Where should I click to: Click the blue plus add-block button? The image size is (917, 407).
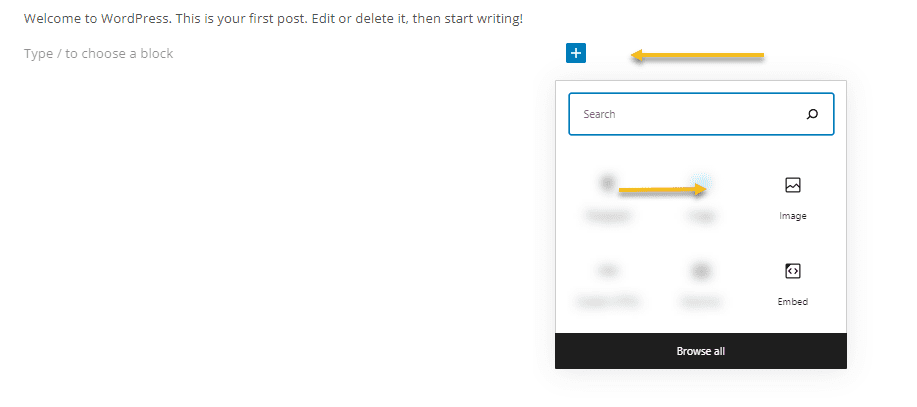click(575, 53)
